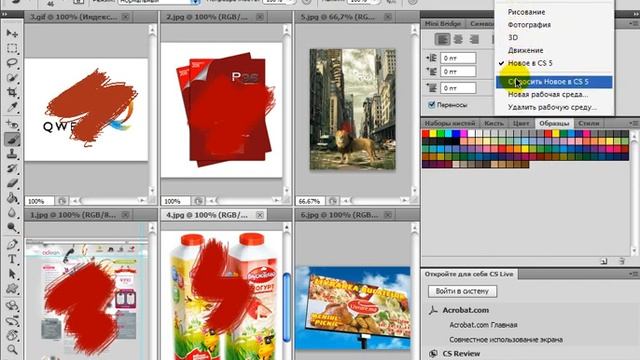The height and width of the screenshot is (360, 640).
Task: Open status info menu of 2.jpg window
Action: coord(198,201)
